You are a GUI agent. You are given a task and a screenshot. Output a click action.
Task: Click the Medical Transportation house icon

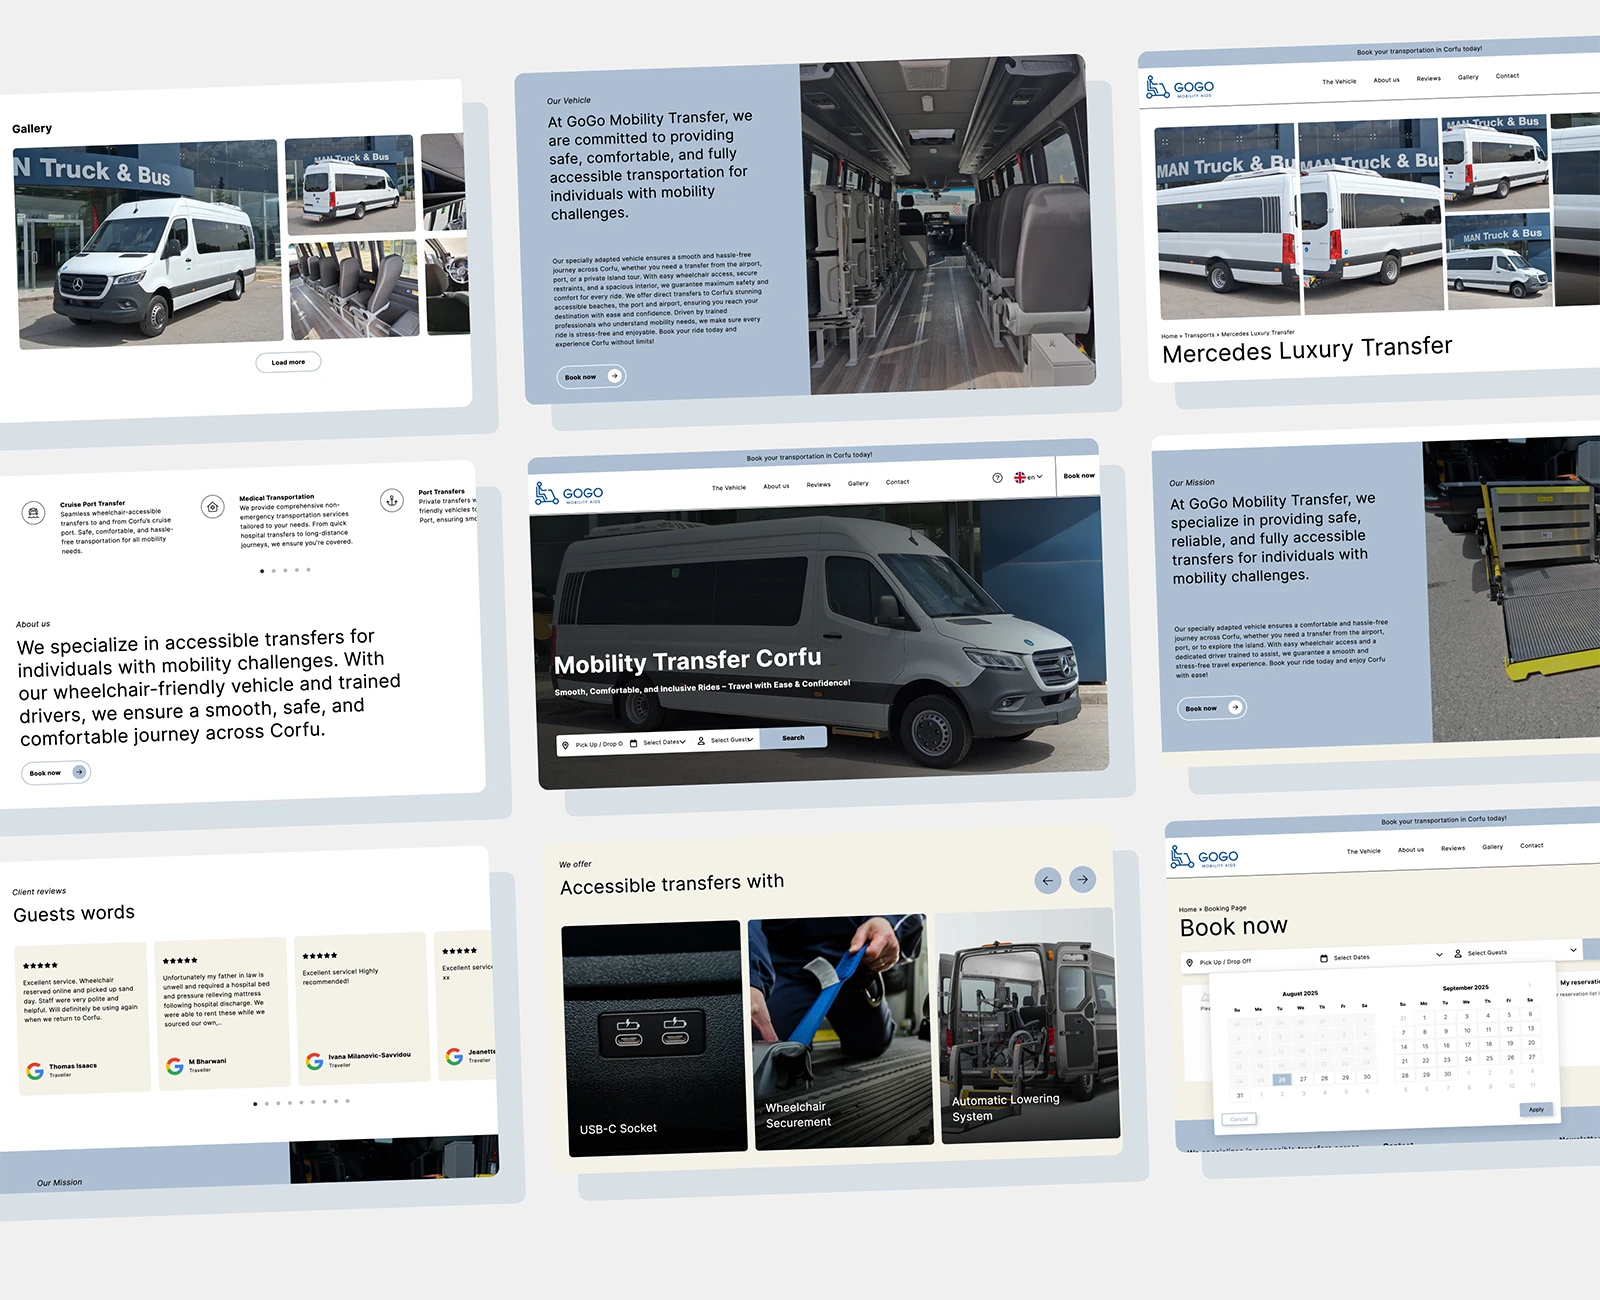coord(212,507)
